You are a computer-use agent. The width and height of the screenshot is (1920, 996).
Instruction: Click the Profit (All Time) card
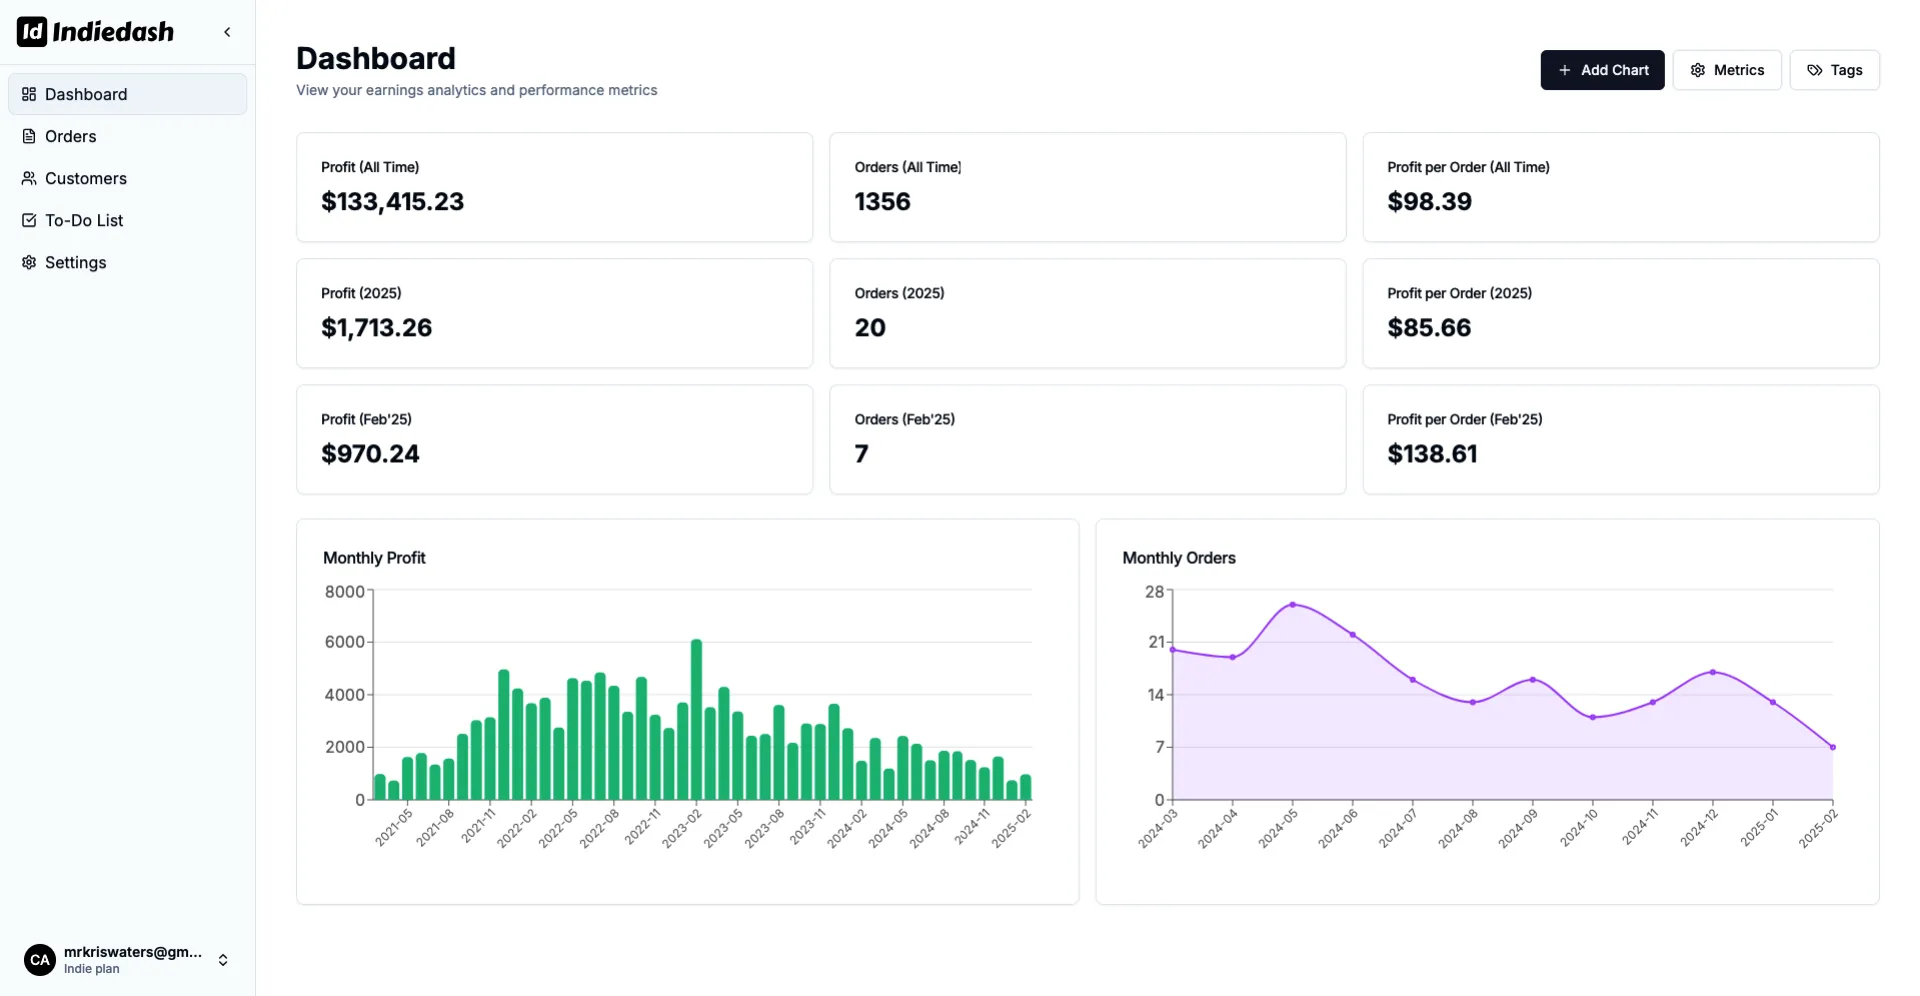tap(554, 187)
